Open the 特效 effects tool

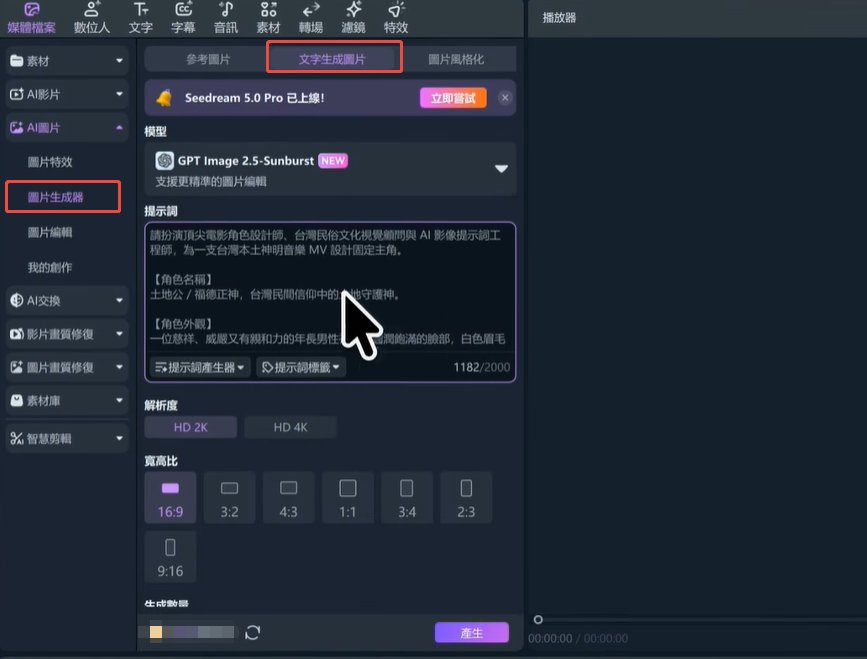tap(396, 18)
